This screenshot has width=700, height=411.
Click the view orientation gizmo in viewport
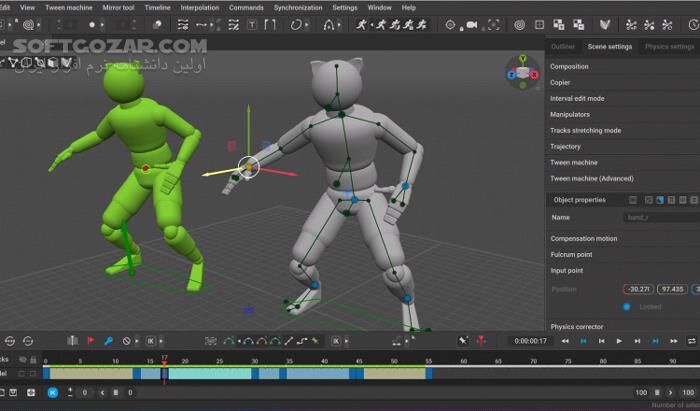(522, 70)
